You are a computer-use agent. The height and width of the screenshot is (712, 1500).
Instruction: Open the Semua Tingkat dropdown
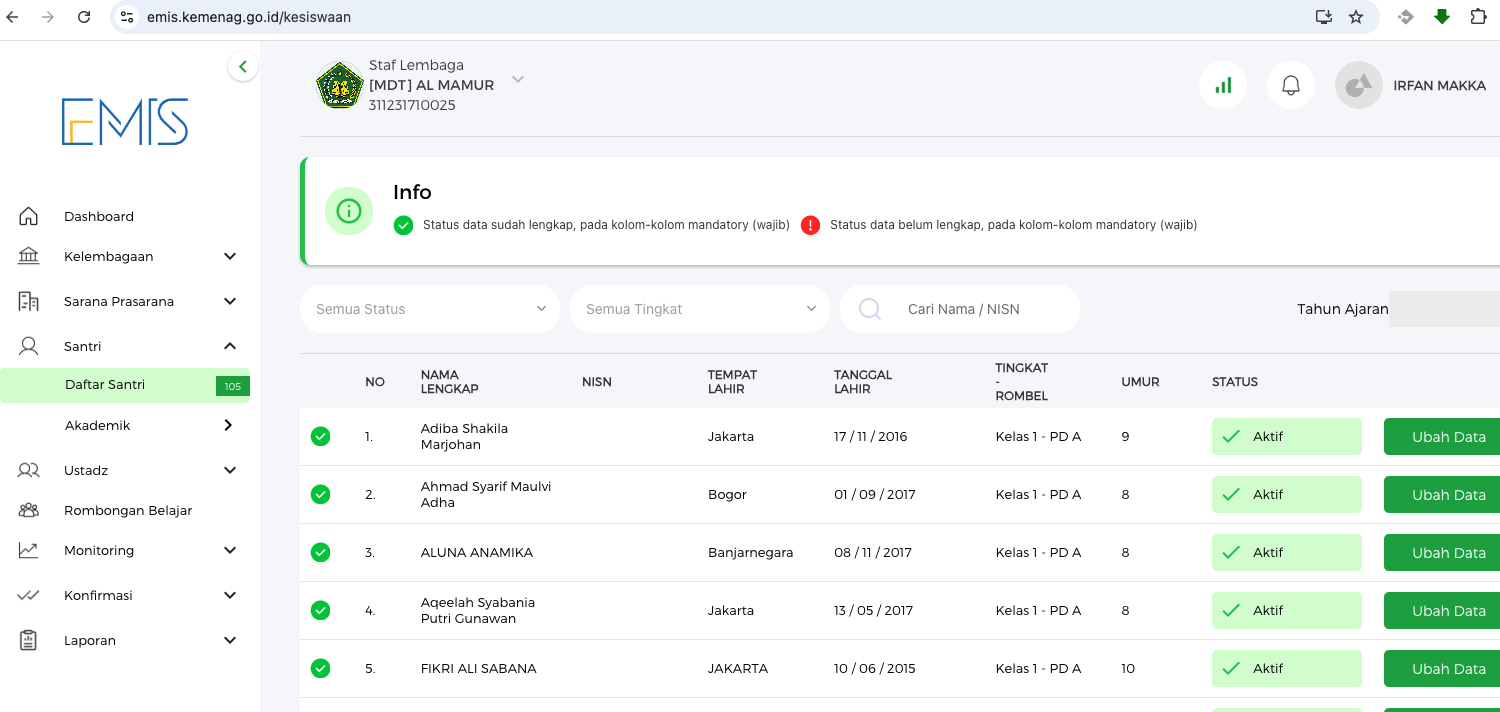pyautogui.click(x=700, y=309)
